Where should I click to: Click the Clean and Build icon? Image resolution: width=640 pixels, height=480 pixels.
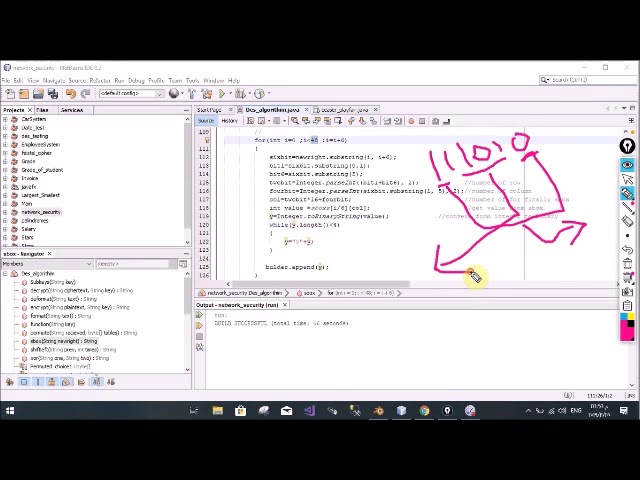(x=207, y=94)
